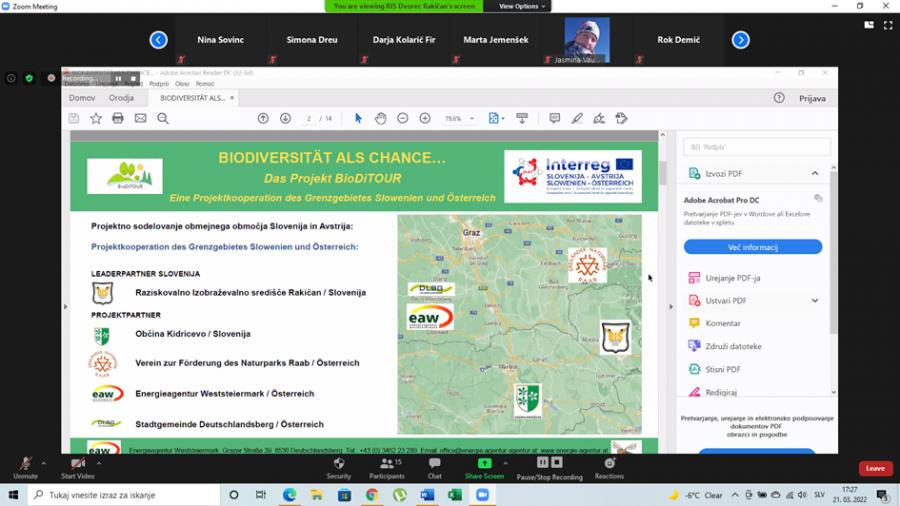
Task: Close the BIODIVERSITÄT document tab
Action: point(232,98)
